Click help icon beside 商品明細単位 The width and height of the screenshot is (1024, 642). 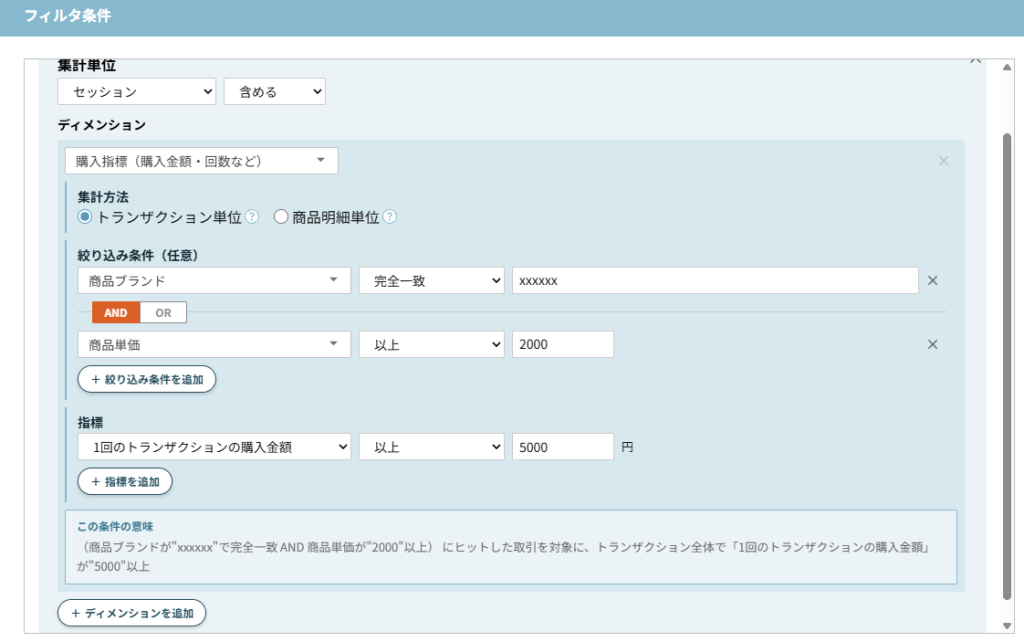[389, 217]
